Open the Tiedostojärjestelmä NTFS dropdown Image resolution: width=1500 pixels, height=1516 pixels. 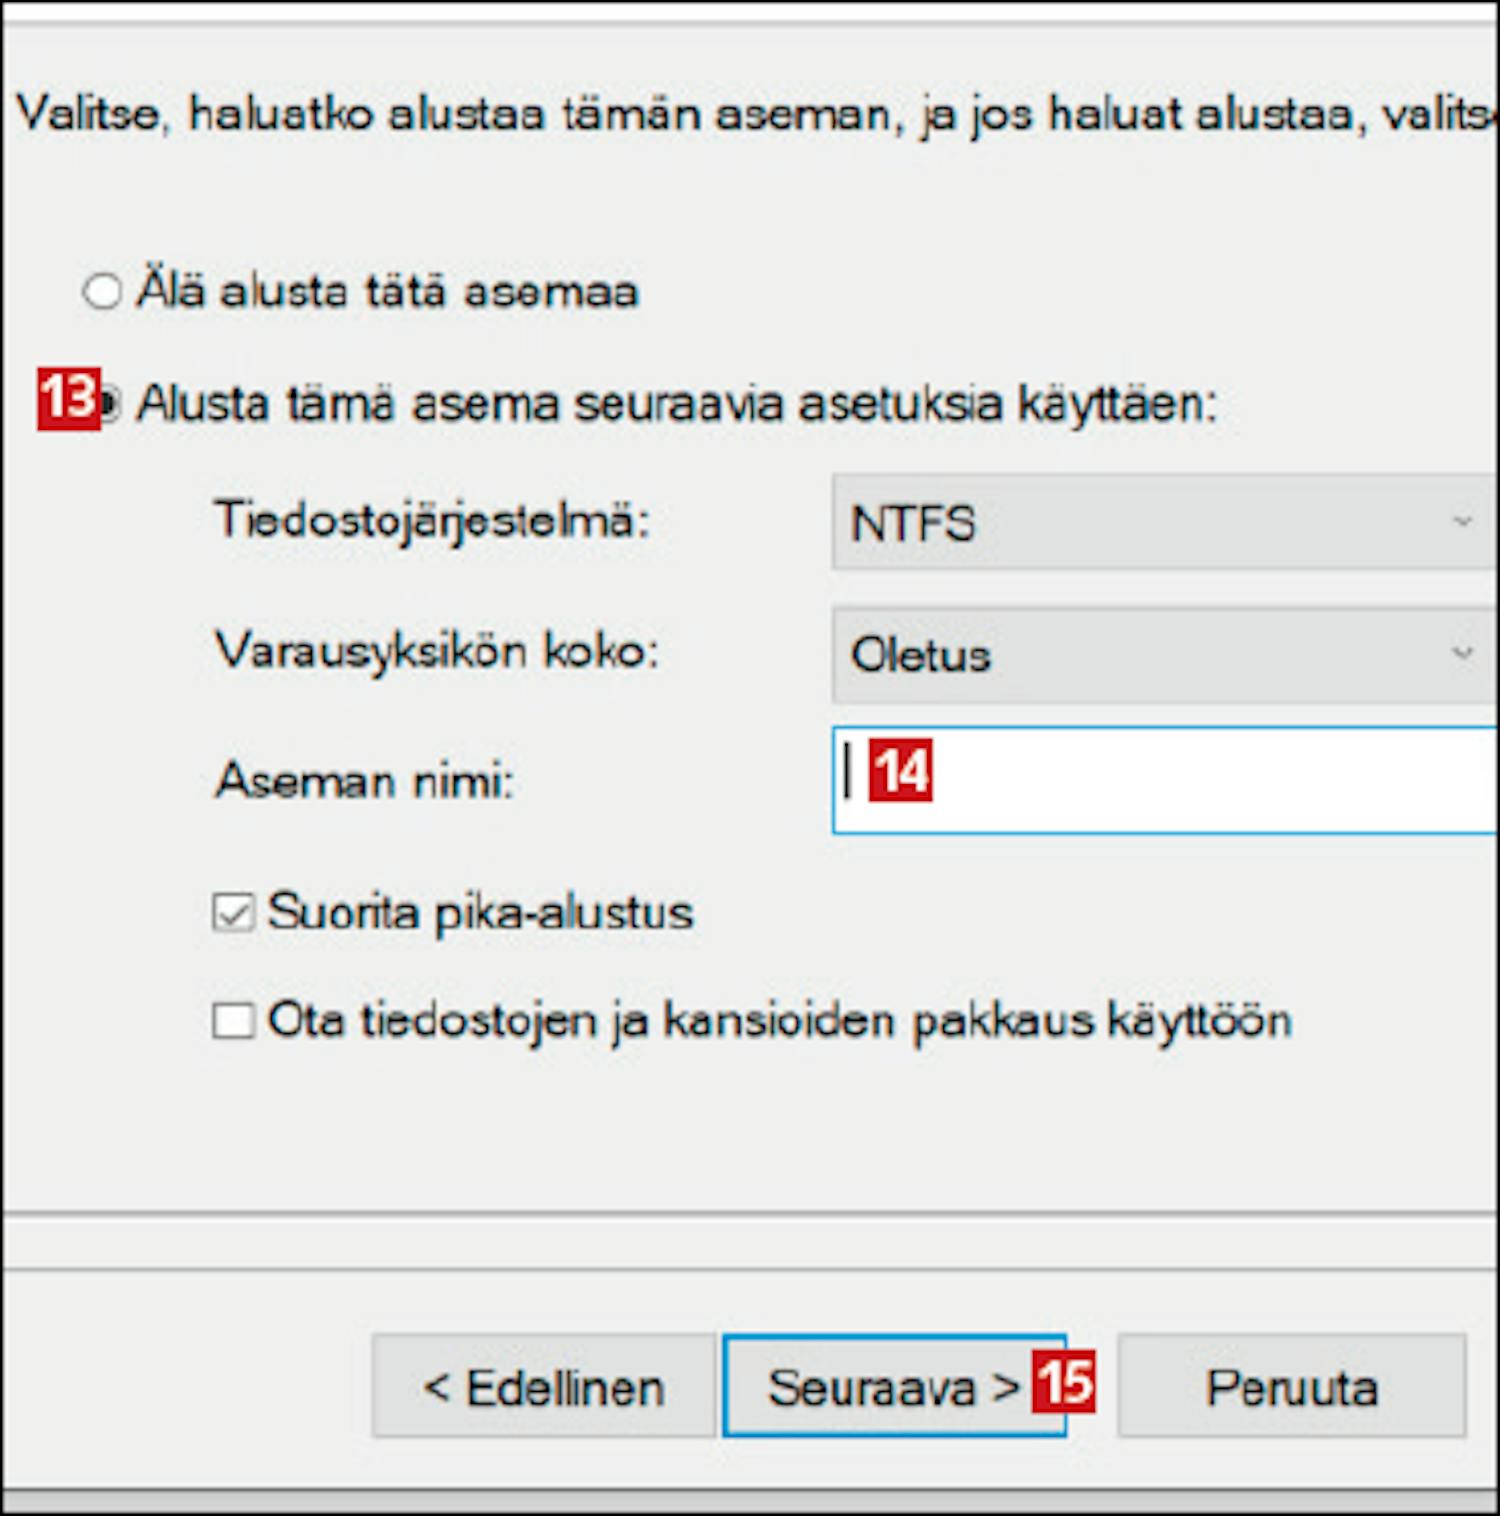1165,522
